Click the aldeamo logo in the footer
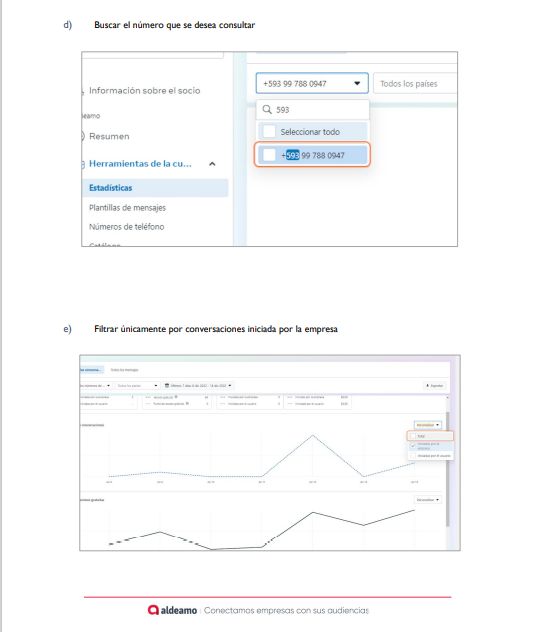Viewport: 536px width, 632px height. click(x=172, y=610)
